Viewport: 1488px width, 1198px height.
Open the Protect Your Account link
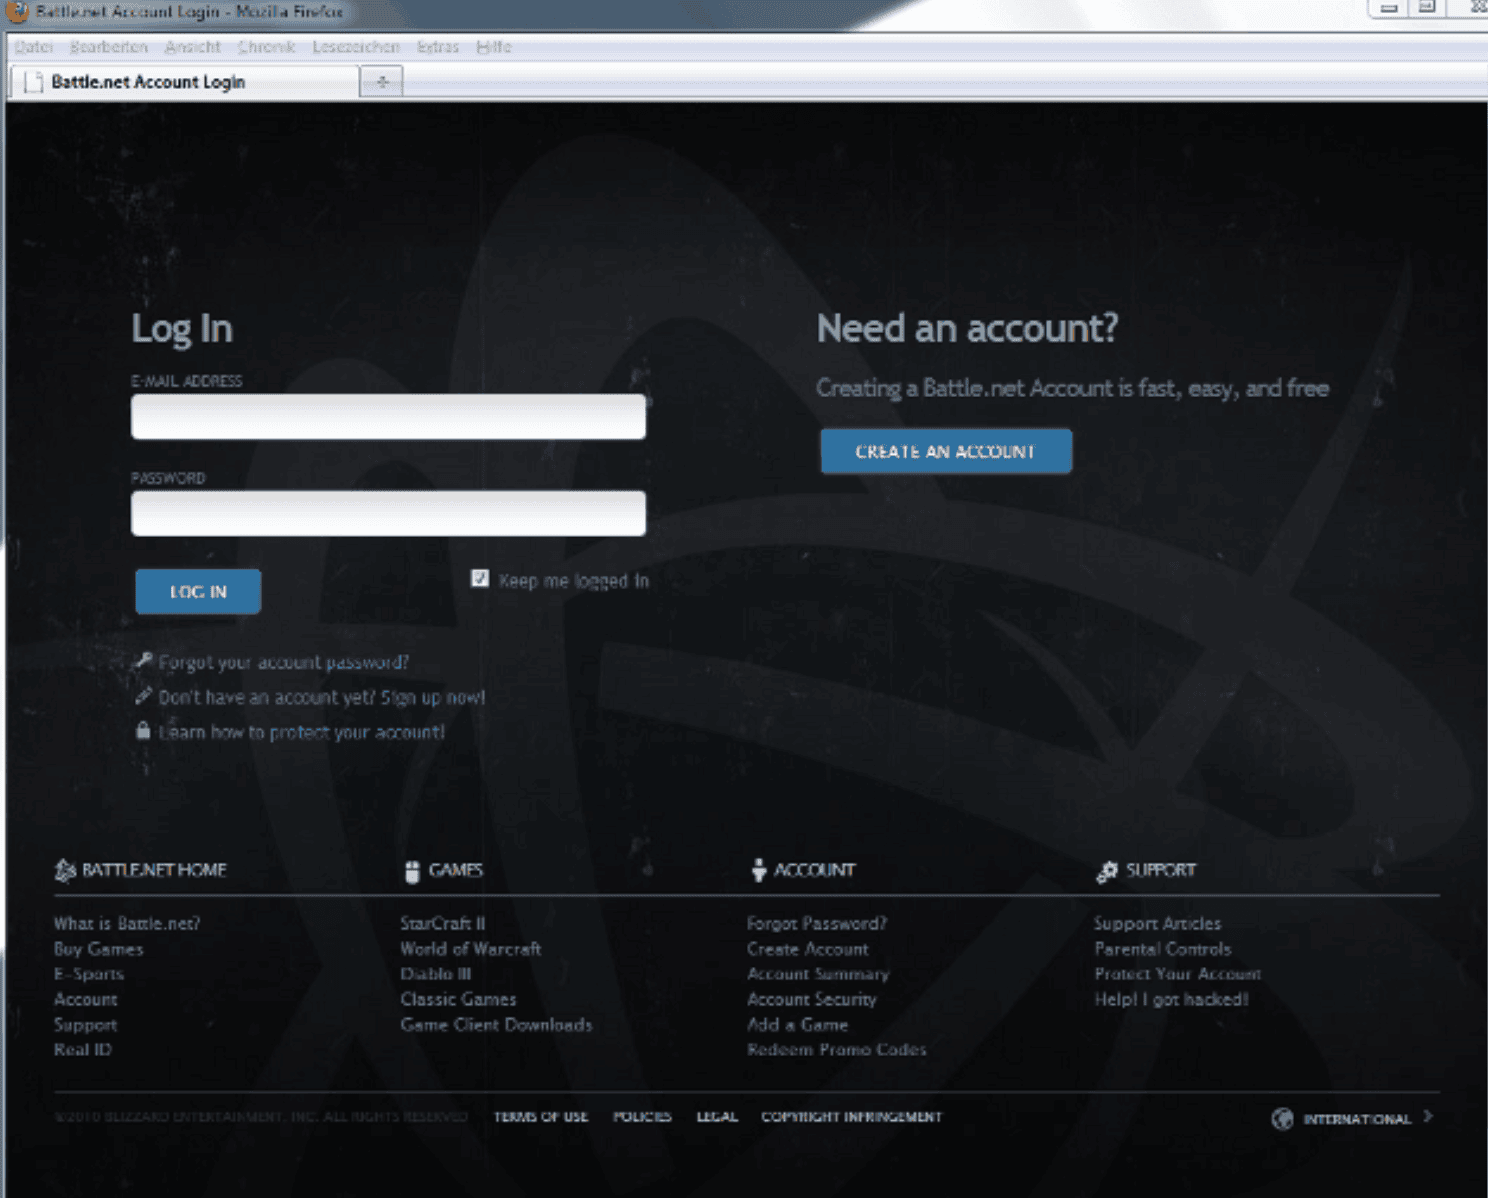[1178, 974]
